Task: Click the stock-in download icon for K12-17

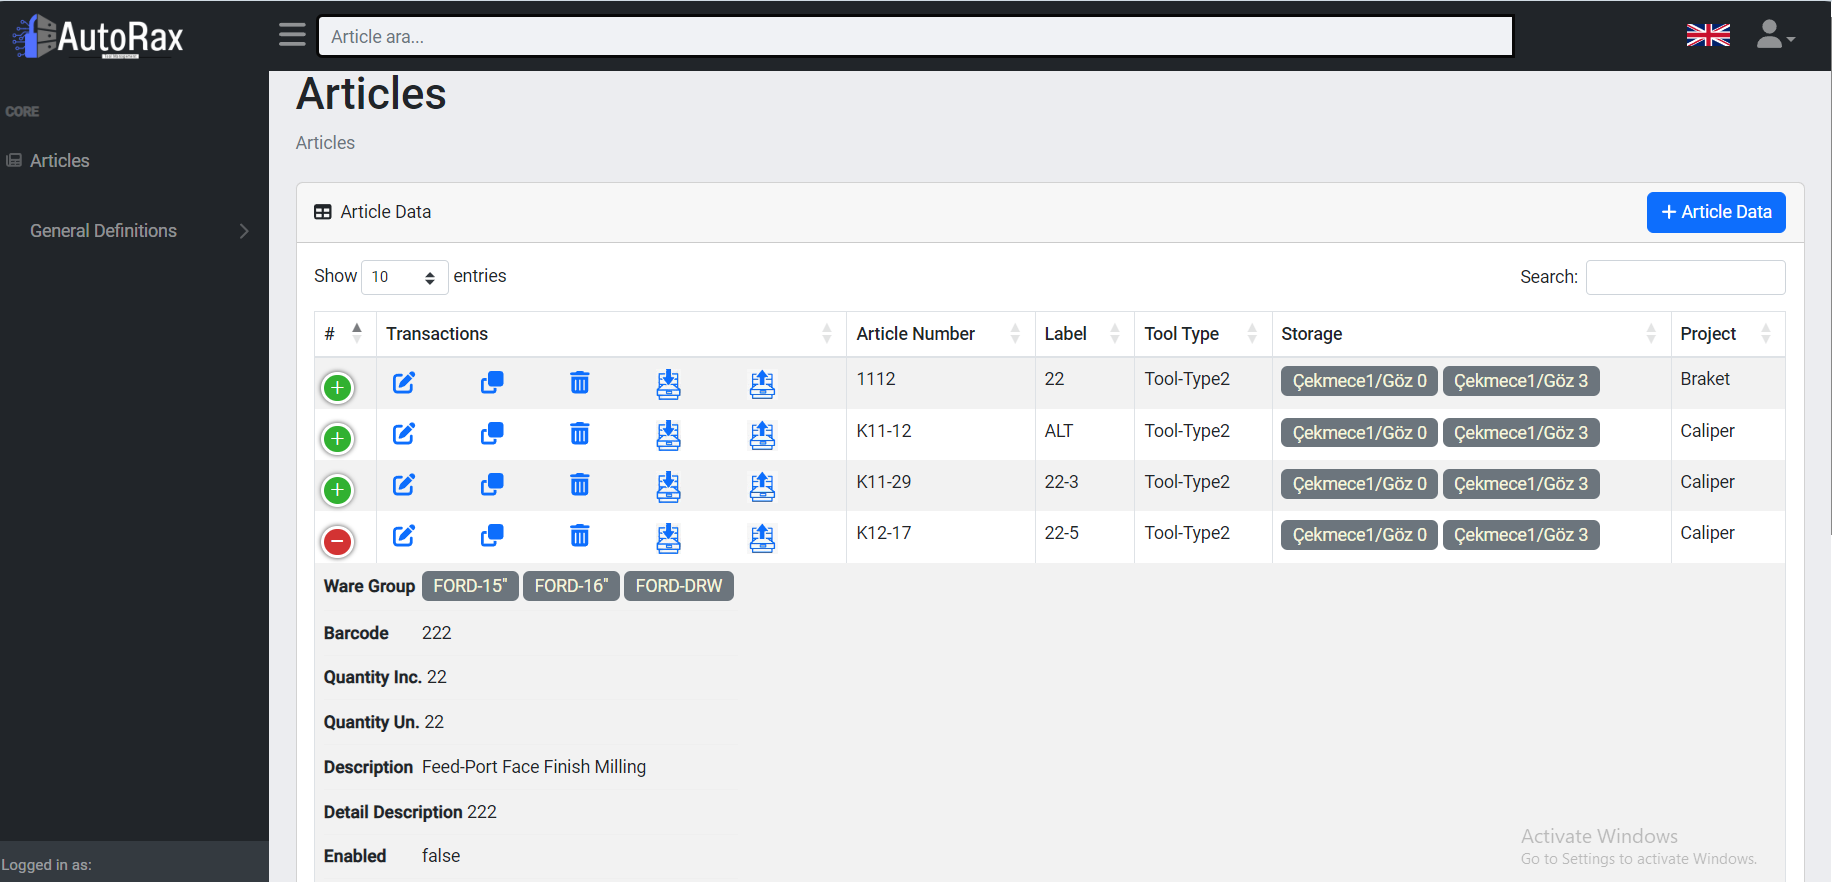Action: pyautogui.click(x=668, y=537)
